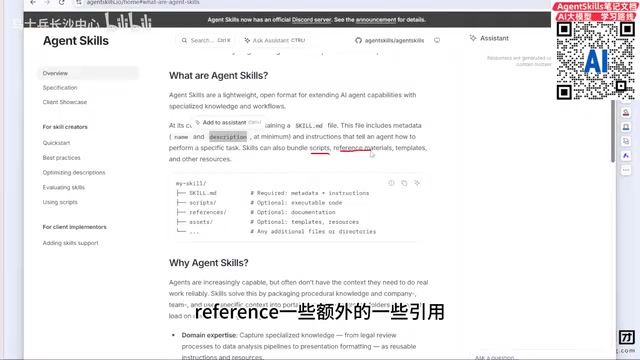Viewport: 640px width, 360px height.
Task: Open the Specification page in sidebar
Action: coord(60,88)
